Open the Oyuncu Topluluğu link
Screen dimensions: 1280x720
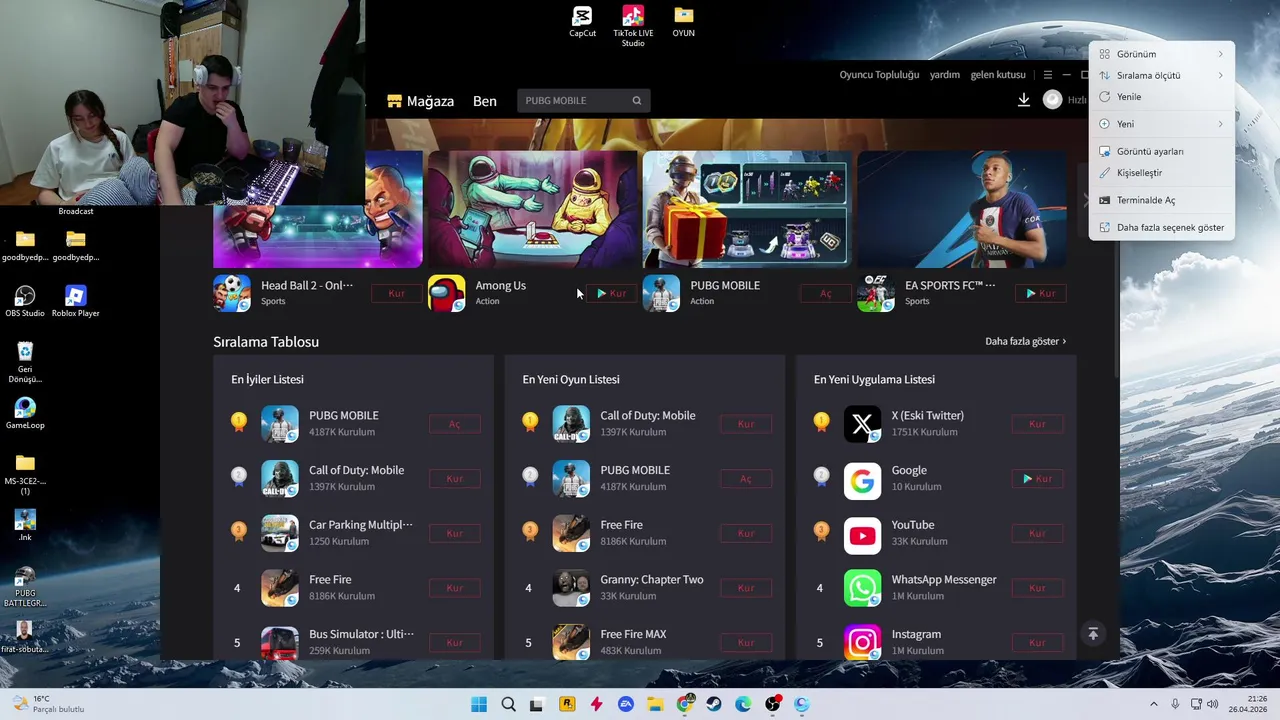879,75
